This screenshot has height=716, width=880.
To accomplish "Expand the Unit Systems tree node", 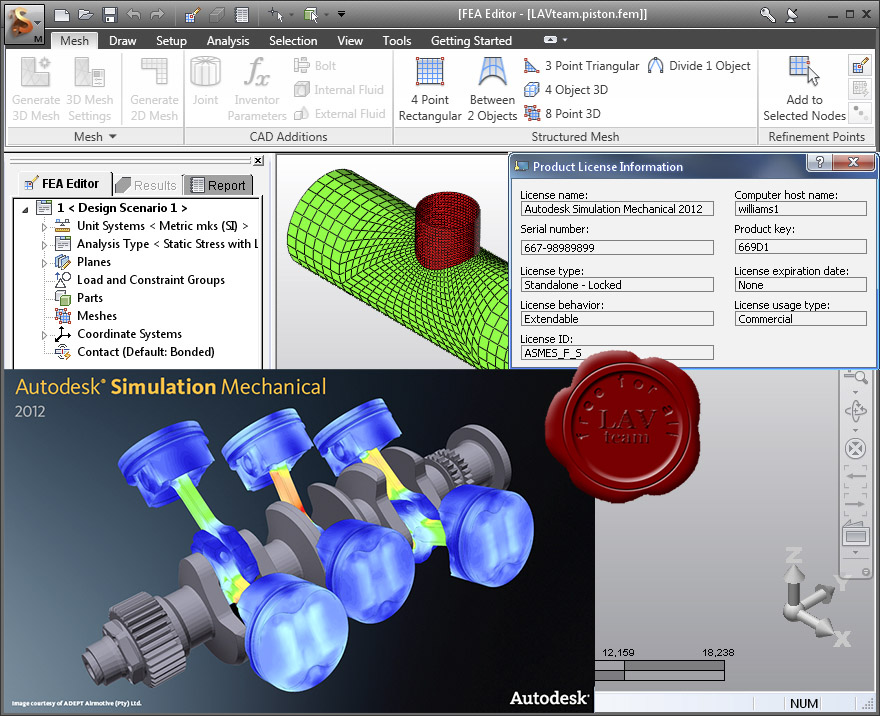I will point(44,227).
